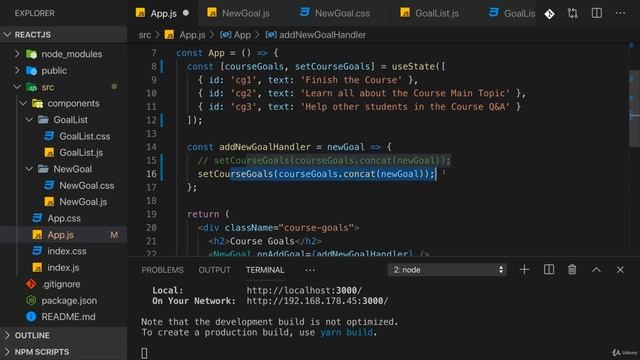Maximize terminal panel with up chevron
The image size is (640, 360).
tap(596, 269)
